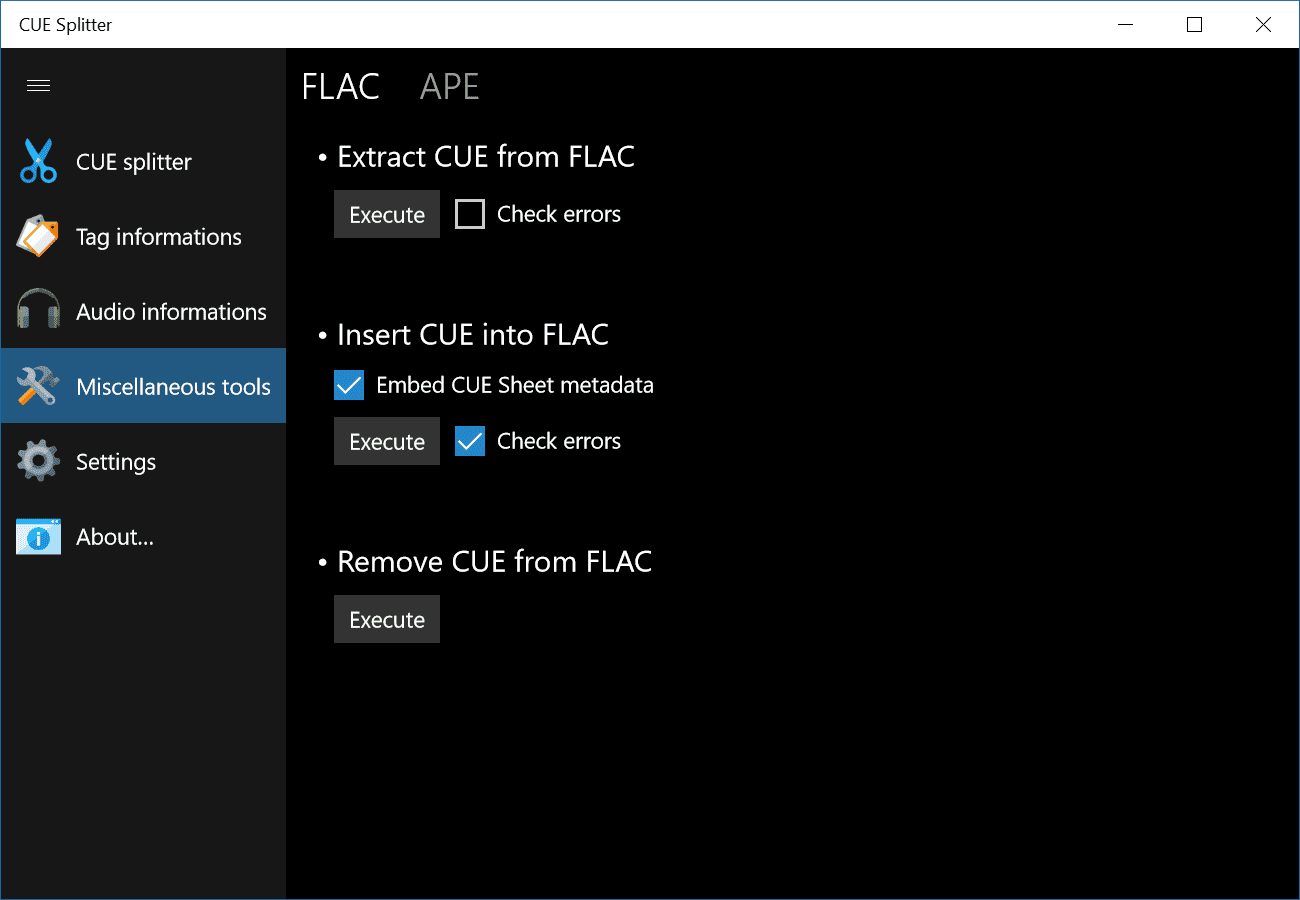1300x900 pixels.
Task: Execute Extract CUE from FLAC
Action: 387,214
